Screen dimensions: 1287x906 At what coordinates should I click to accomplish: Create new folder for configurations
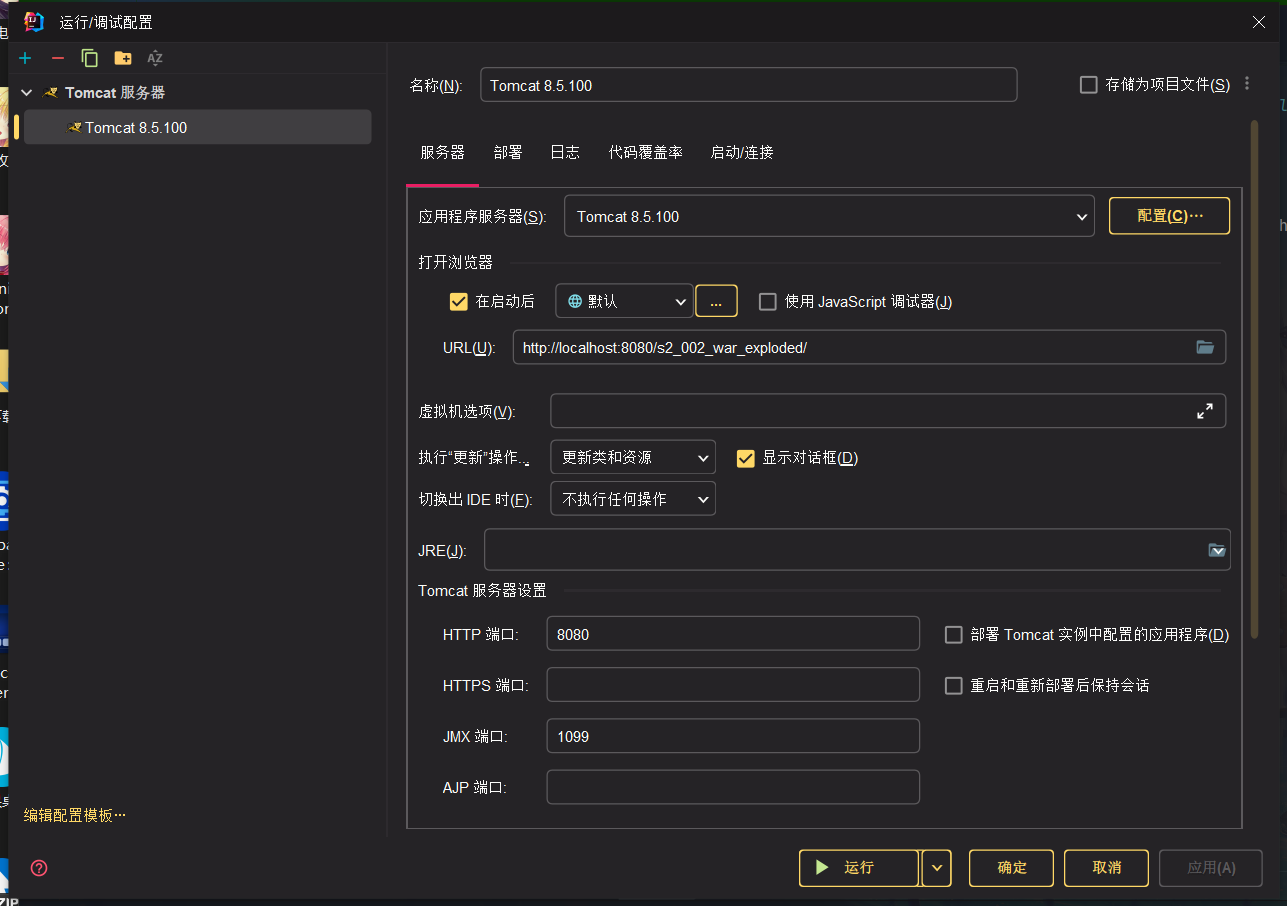122,58
